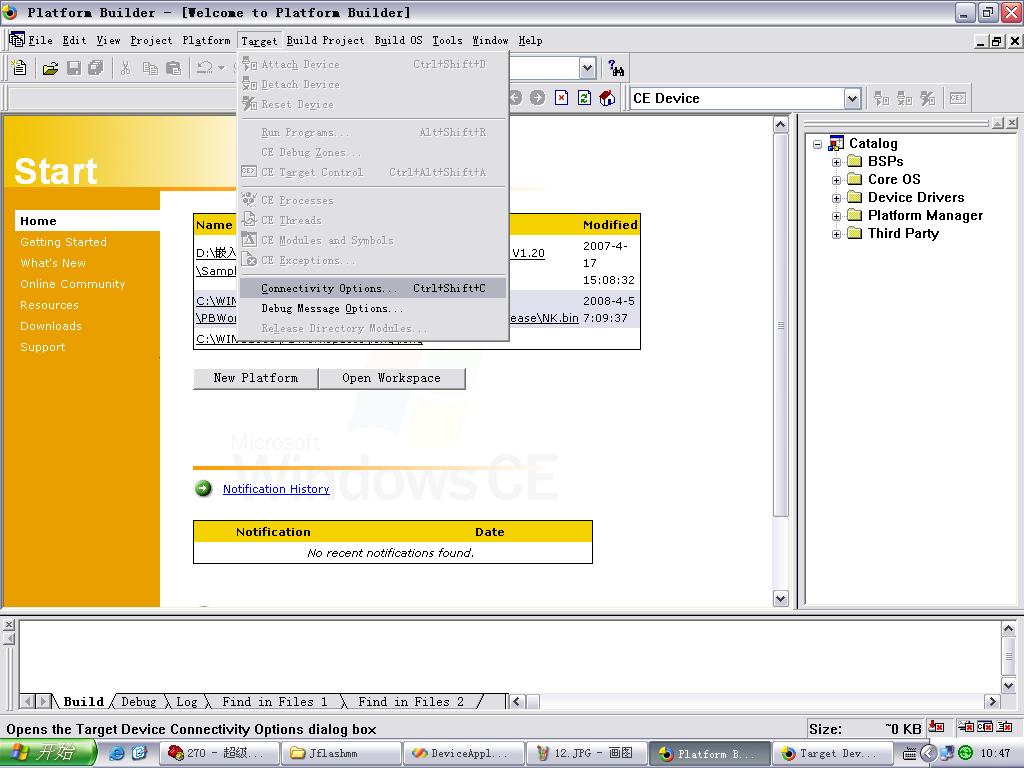Switch to Jflashmm taskbar window
The height and width of the screenshot is (768, 1024).
point(340,754)
